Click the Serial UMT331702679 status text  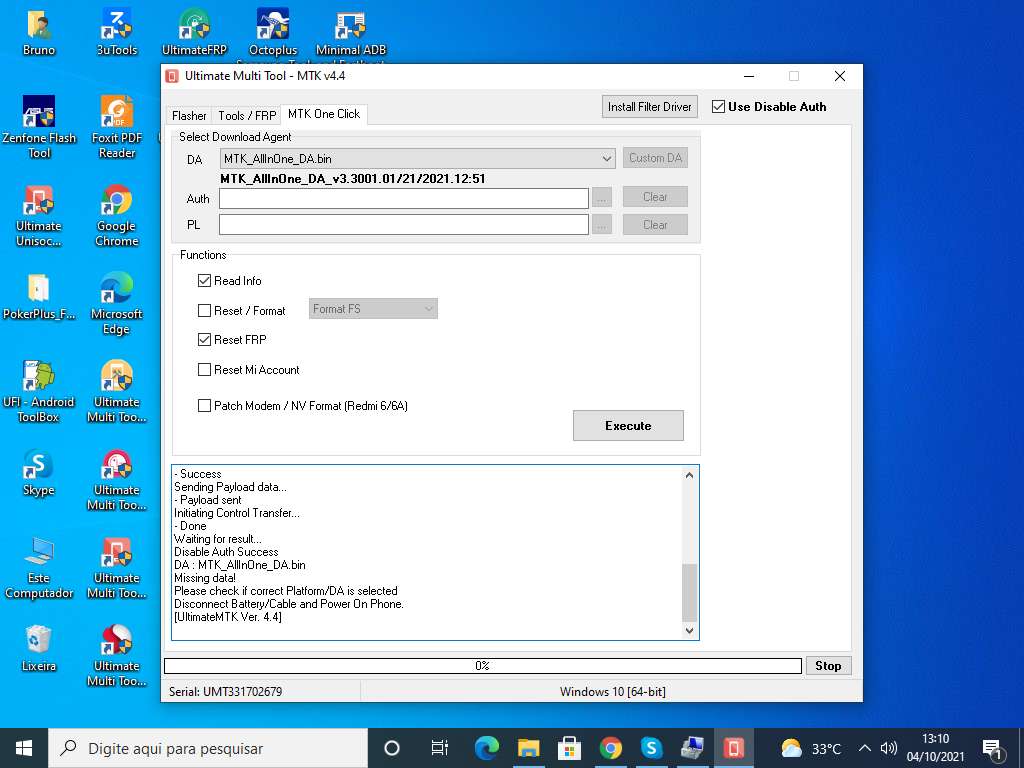(x=225, y=692)
